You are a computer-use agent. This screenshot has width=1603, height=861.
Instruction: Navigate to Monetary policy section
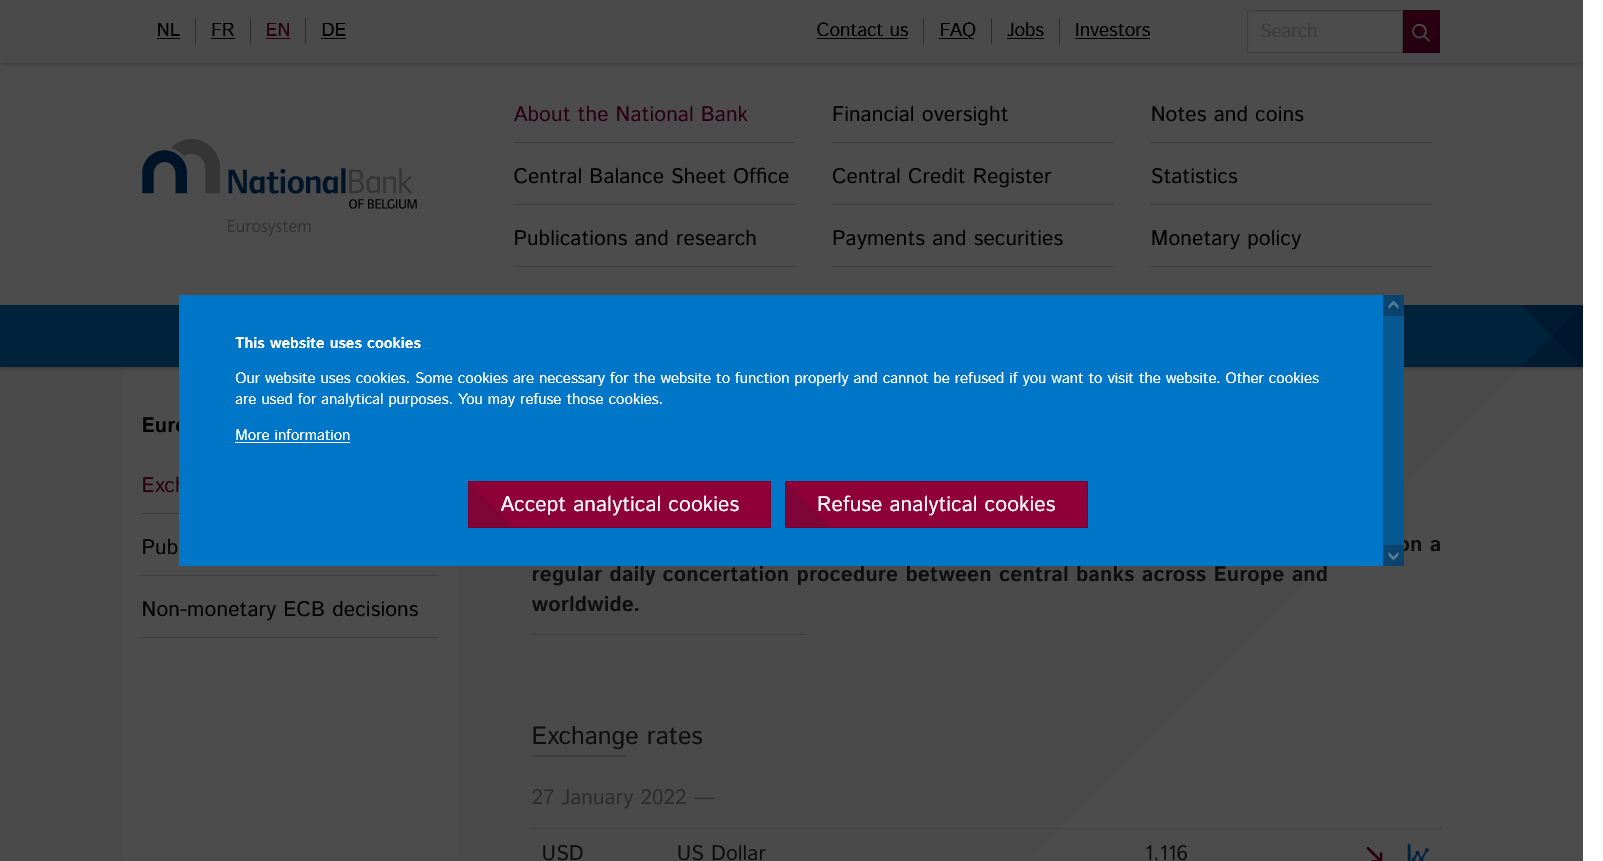click(x=1225, y=238)
